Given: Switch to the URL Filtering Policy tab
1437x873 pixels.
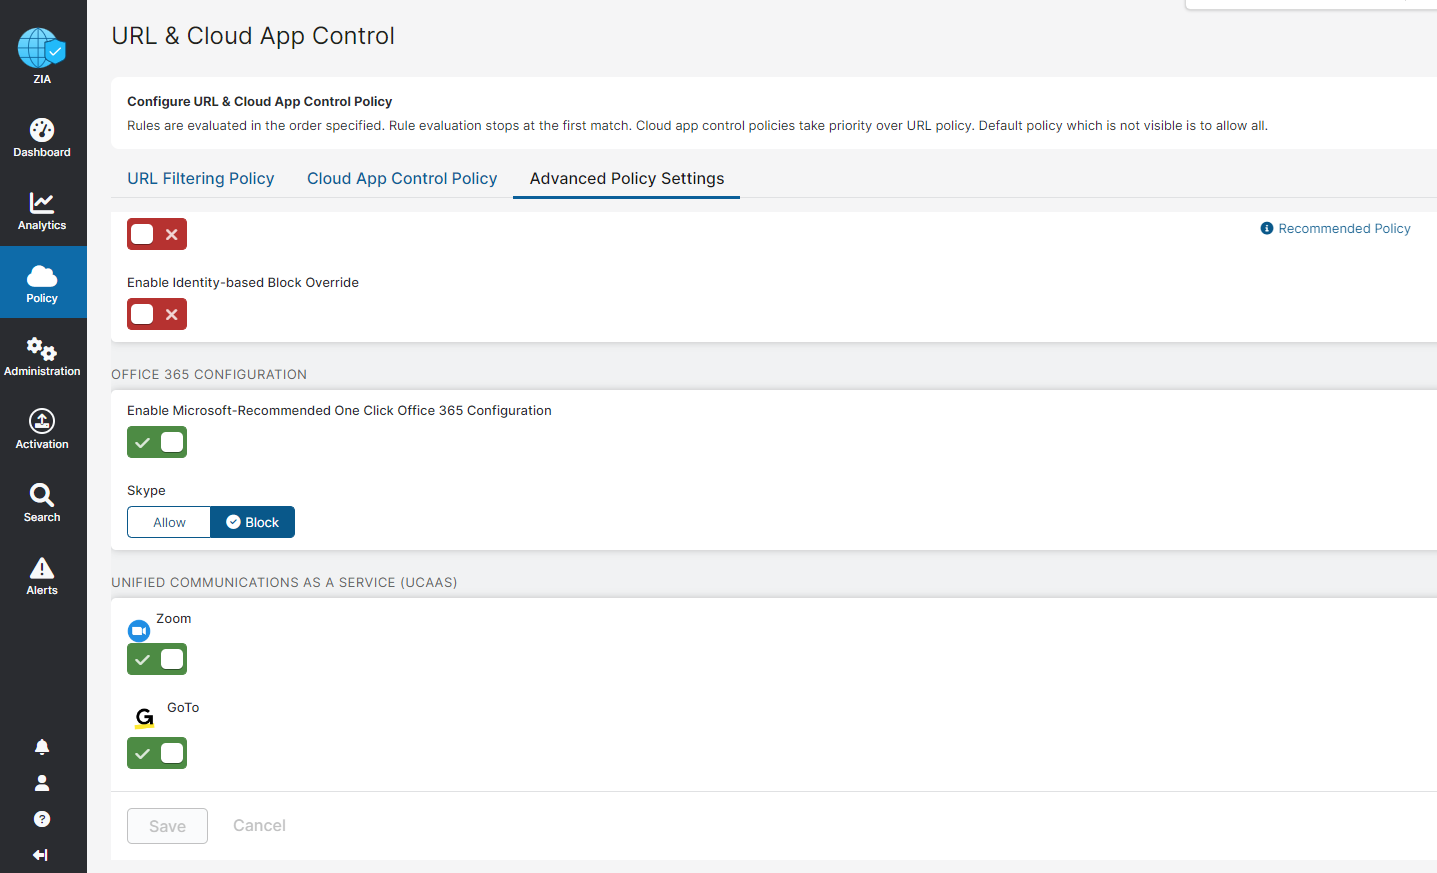Looking at the screenshot, I should pyautogui.click(x=200, y=178).
